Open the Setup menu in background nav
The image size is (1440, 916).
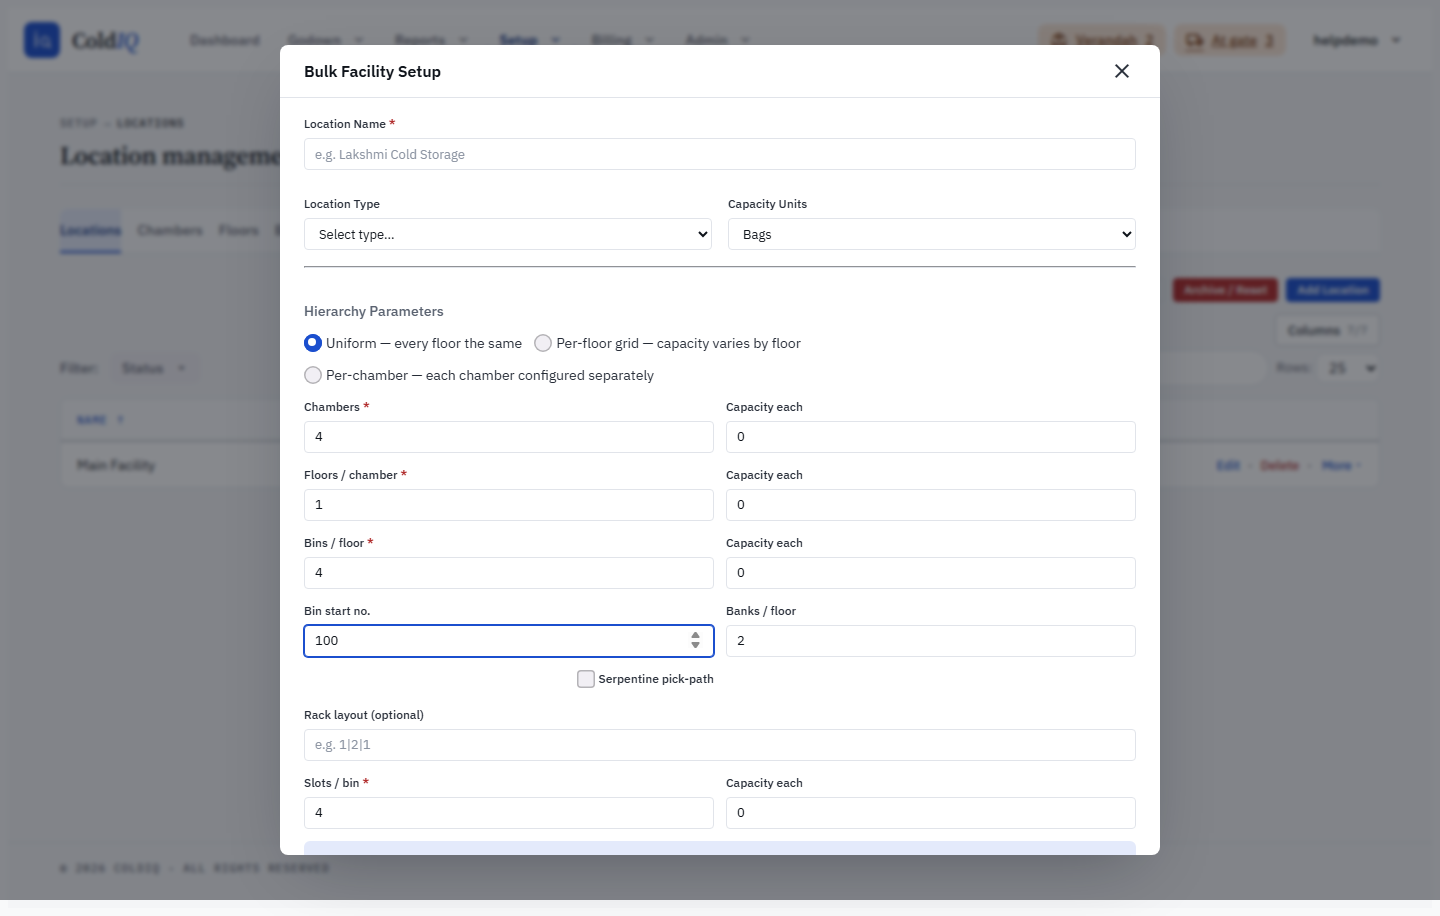tap(529, 40)
